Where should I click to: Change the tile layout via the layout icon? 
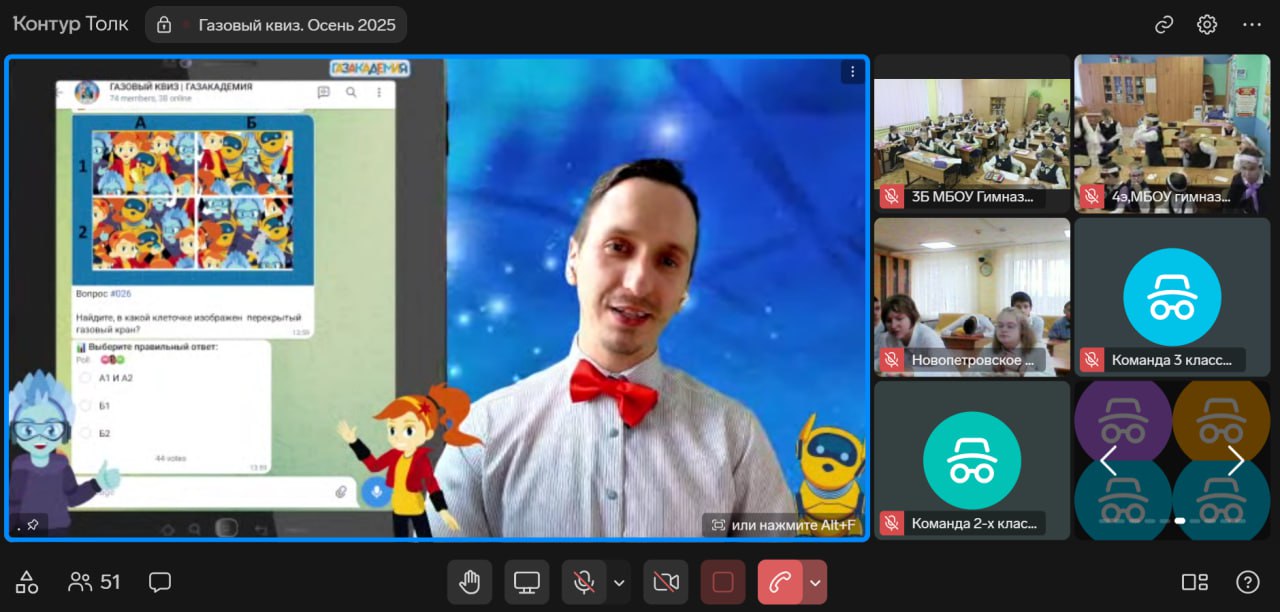click(x=1195, y=582)
